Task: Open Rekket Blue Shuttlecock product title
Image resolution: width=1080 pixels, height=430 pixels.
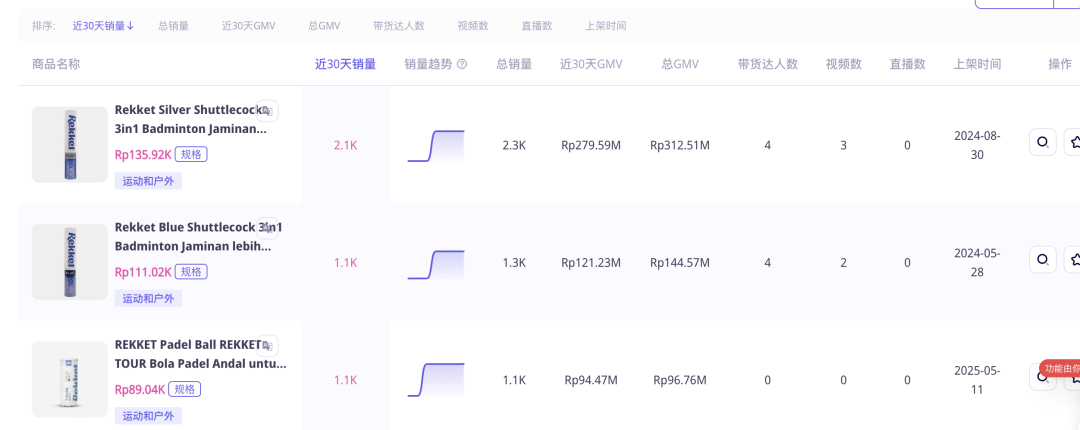Action: click(198, 236)
